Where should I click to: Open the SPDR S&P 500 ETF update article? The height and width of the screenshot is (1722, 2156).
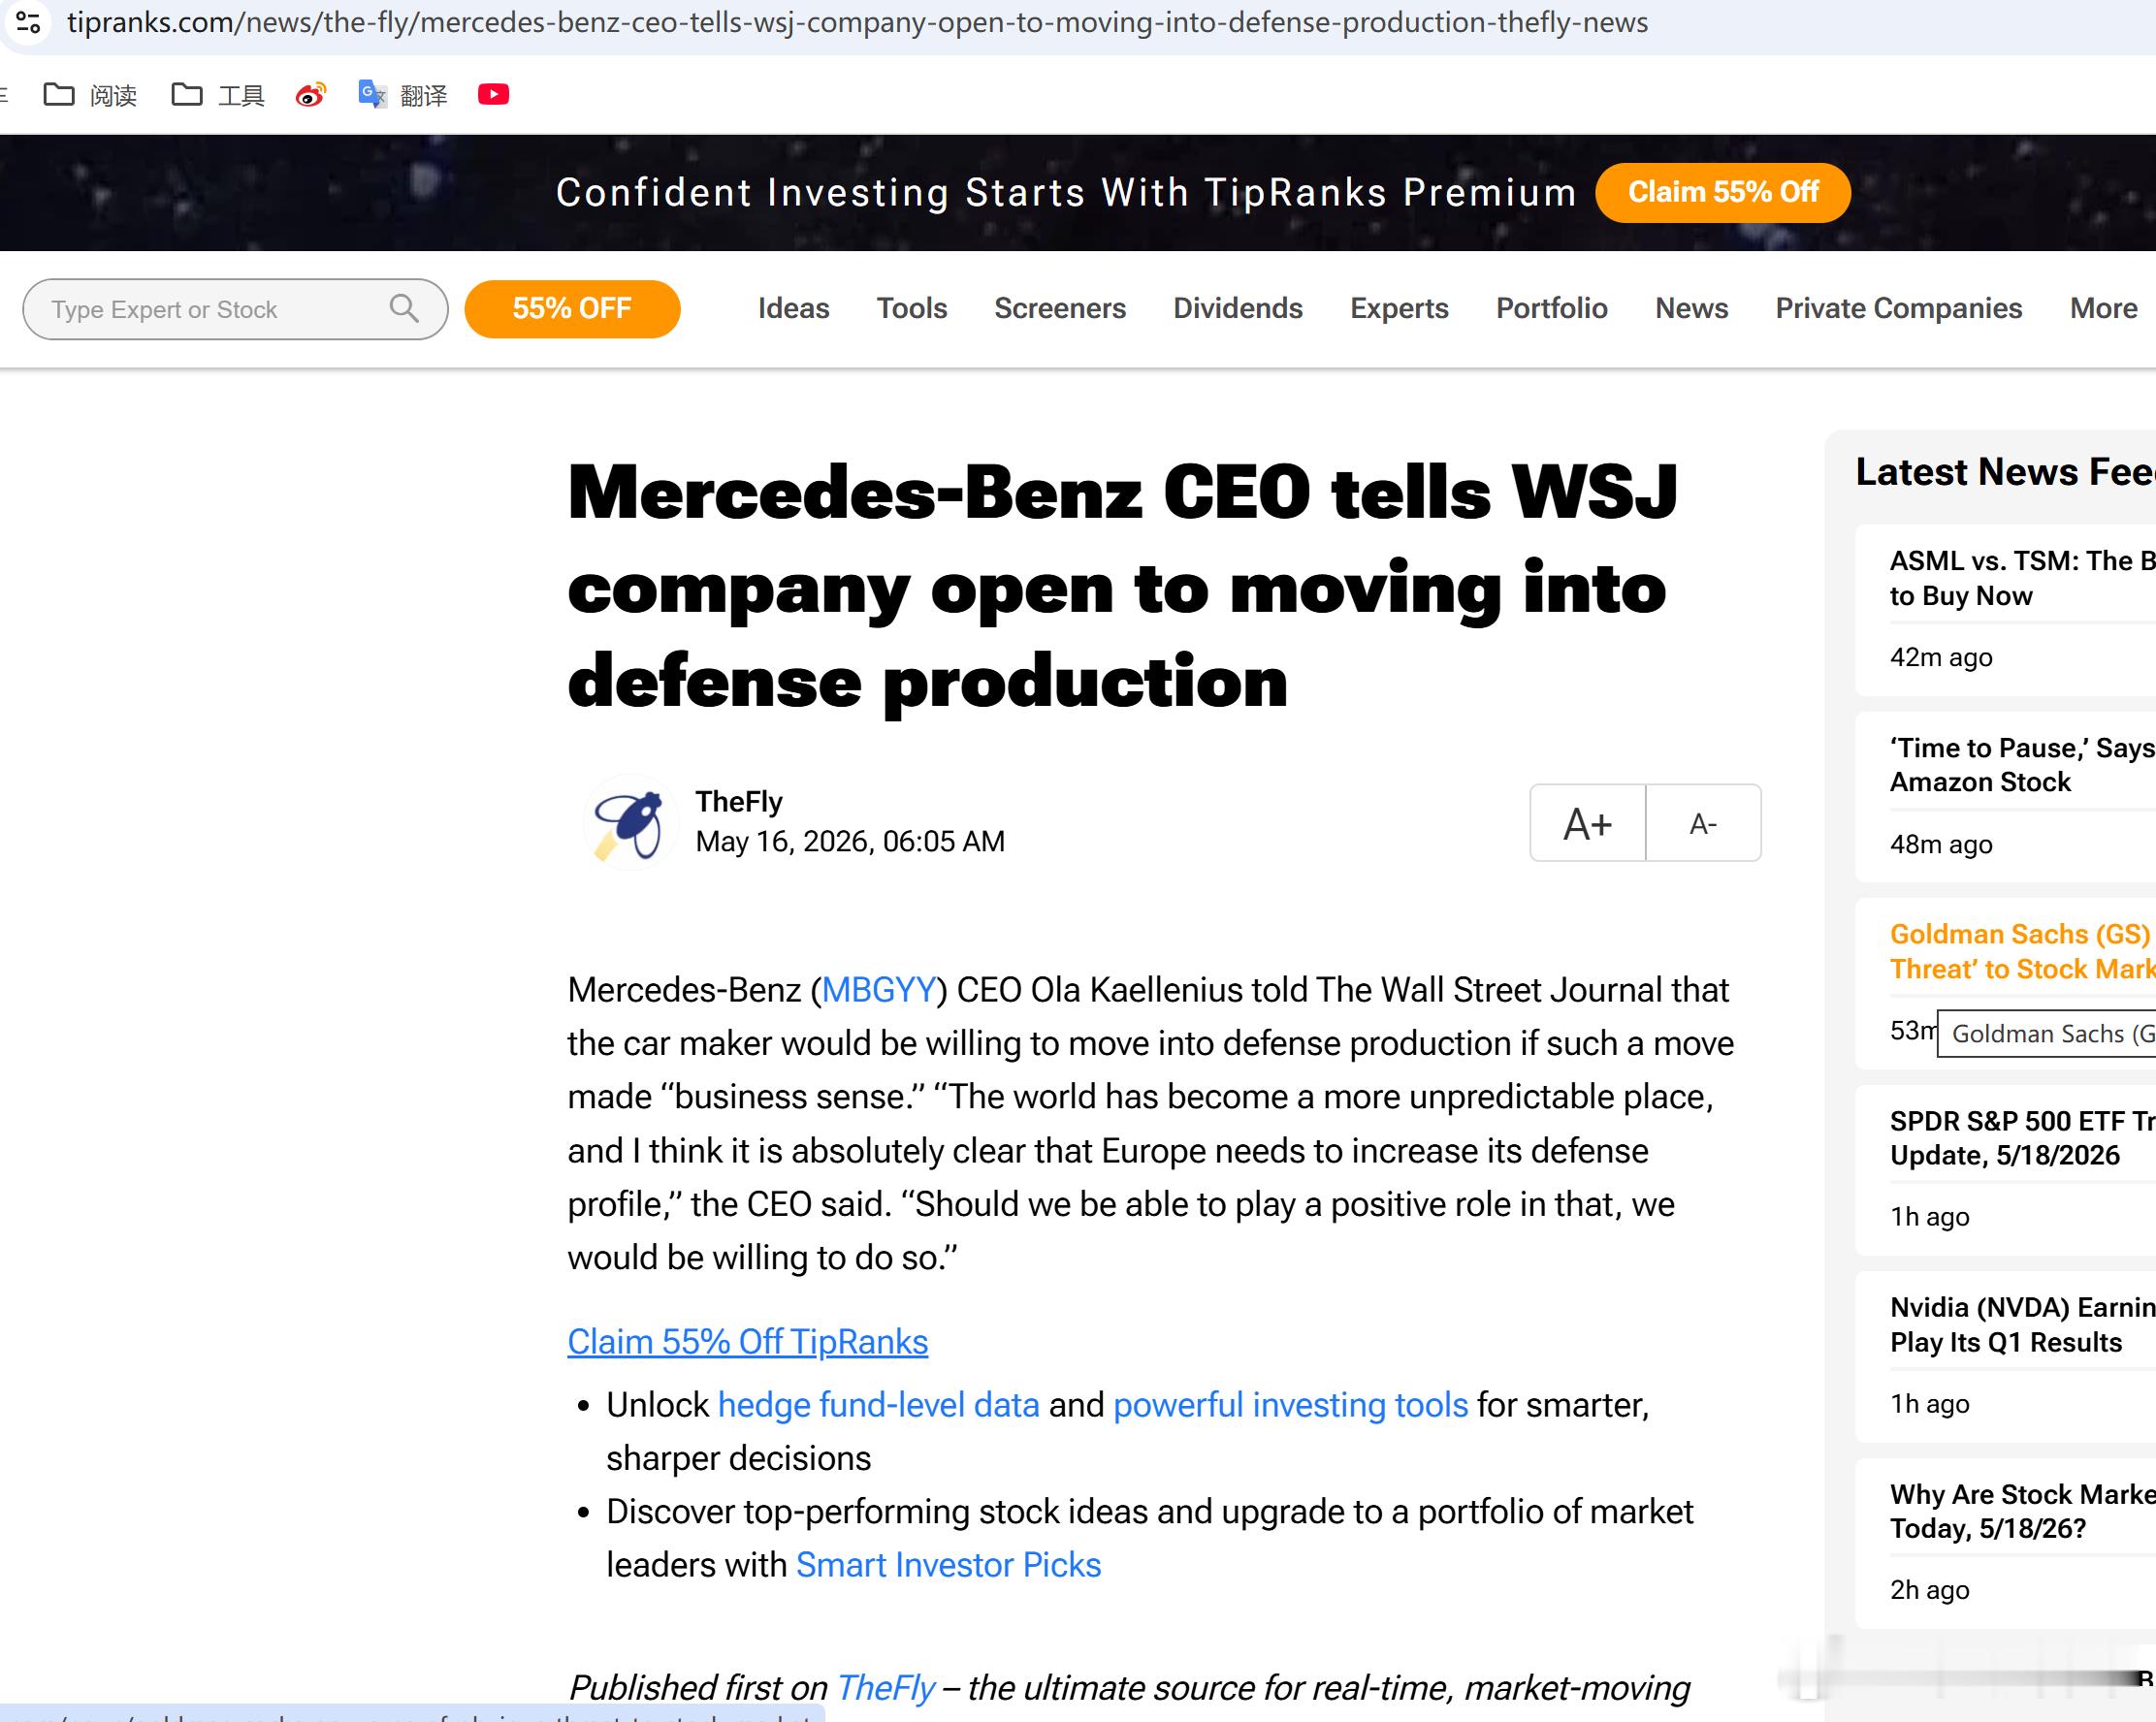coord(2022,1138)
